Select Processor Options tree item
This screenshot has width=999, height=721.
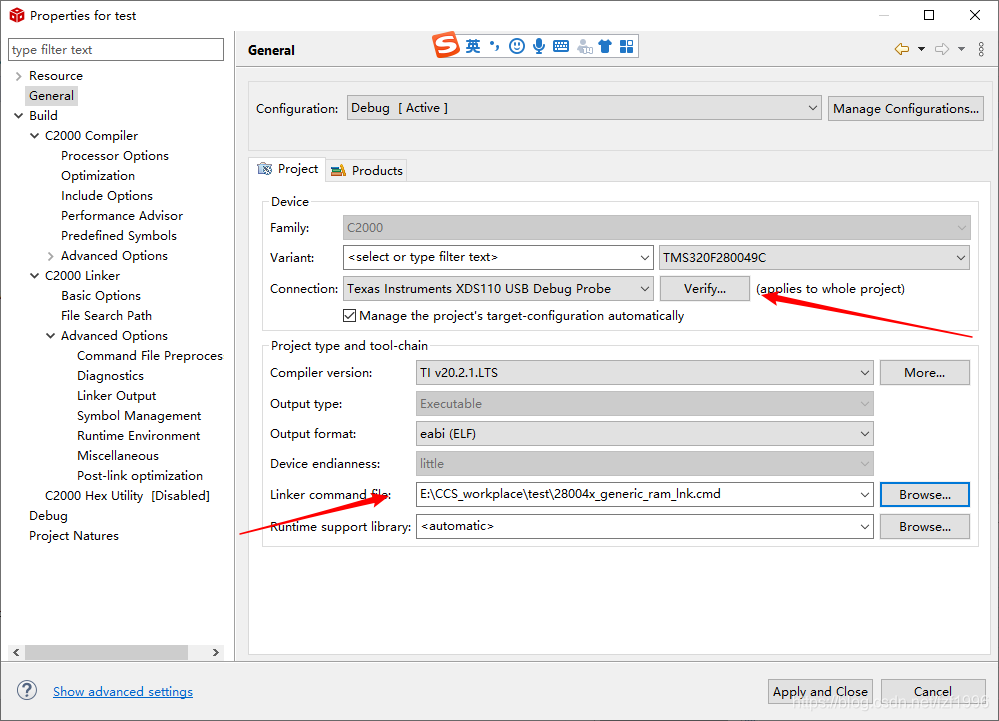115,156
